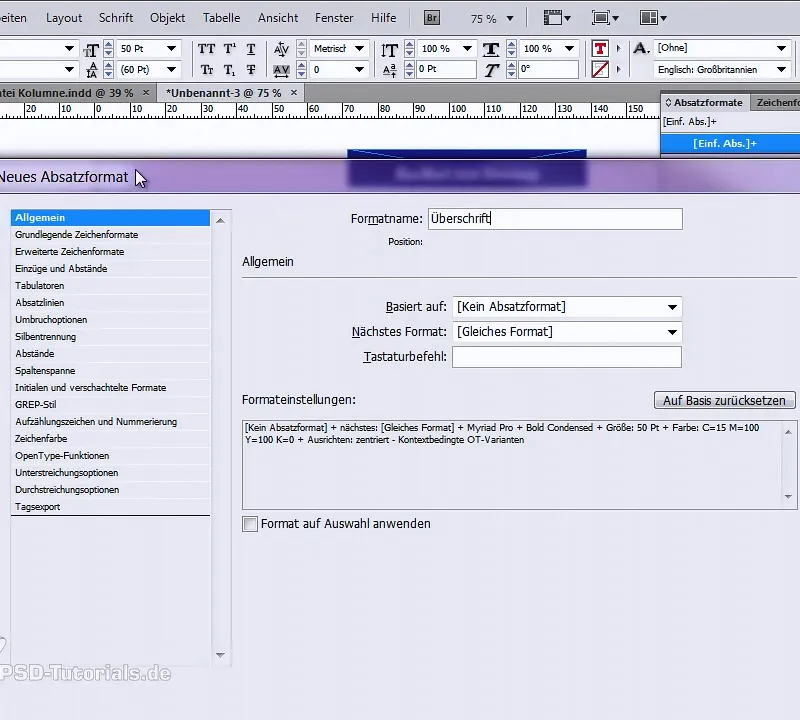Increase vertical scale stepper up arrow
Viewport: 800px width, 720px height.
(409, 45)
